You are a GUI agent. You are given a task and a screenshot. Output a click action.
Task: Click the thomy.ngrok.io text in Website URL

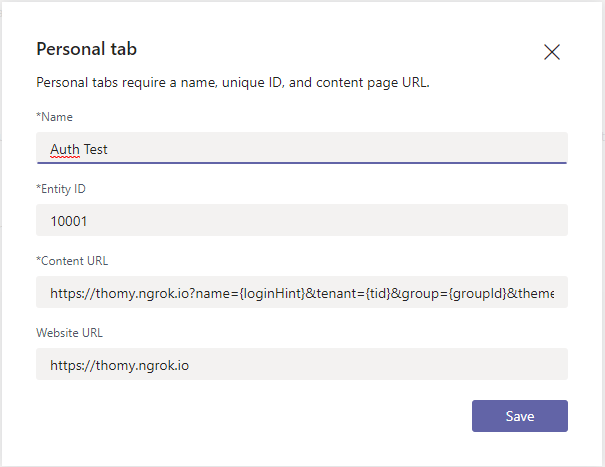142,365
